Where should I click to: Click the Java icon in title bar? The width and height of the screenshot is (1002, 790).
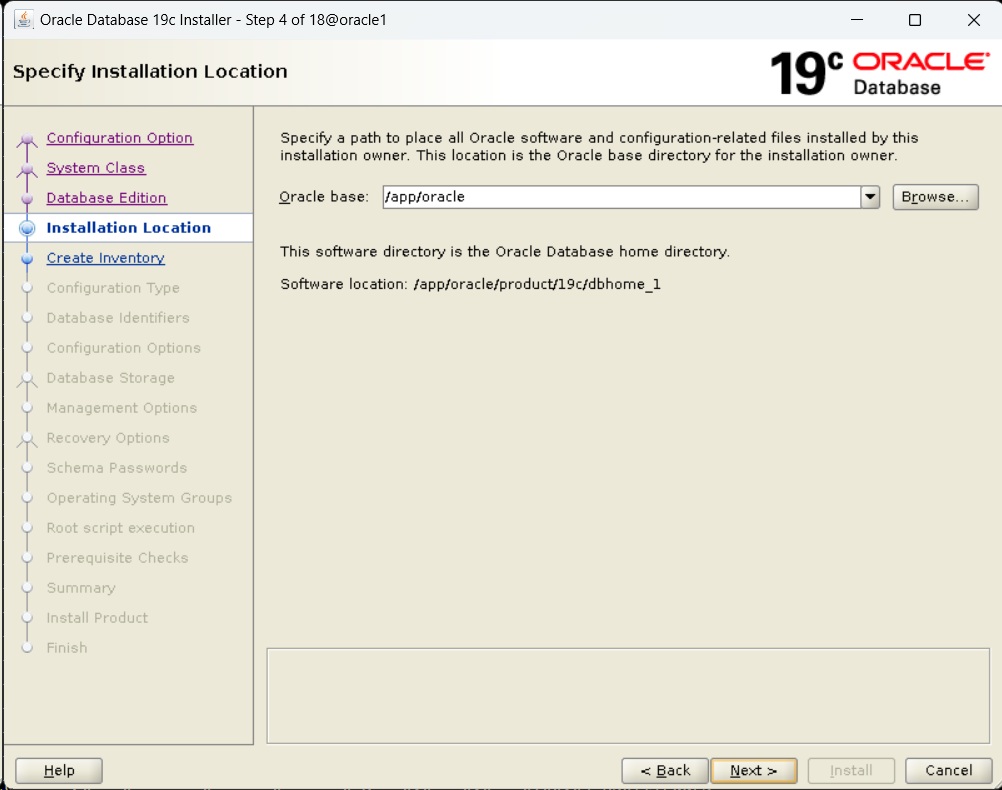[23, 20]
